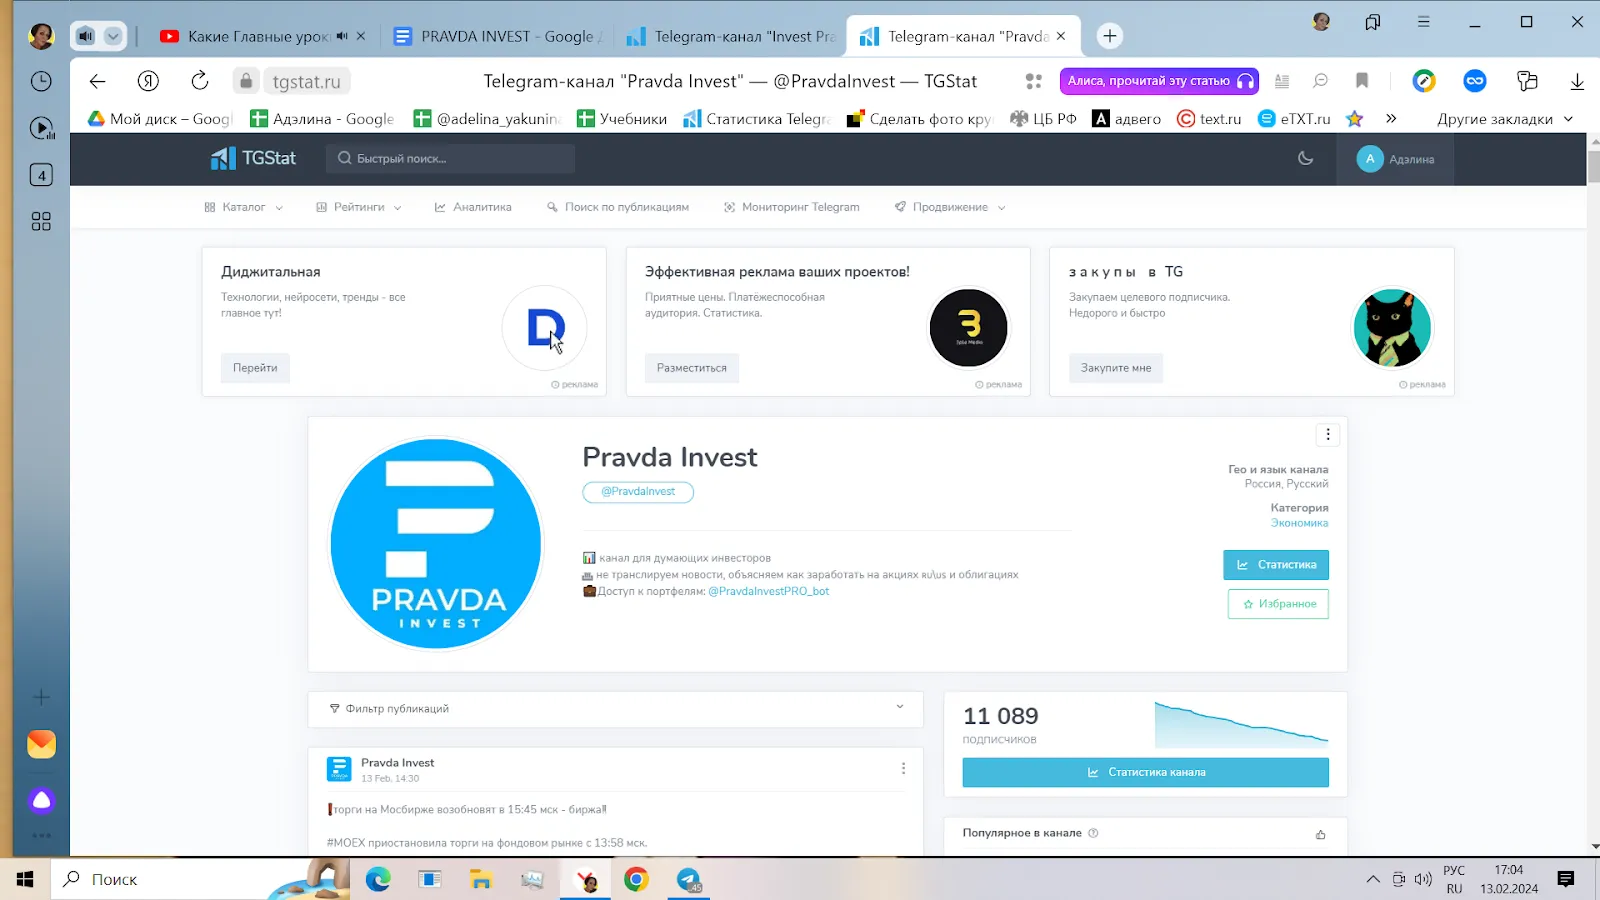Screen dimensions: 1600x900
Task: Open Alice assistant sidebar icon
Action: 41,800
